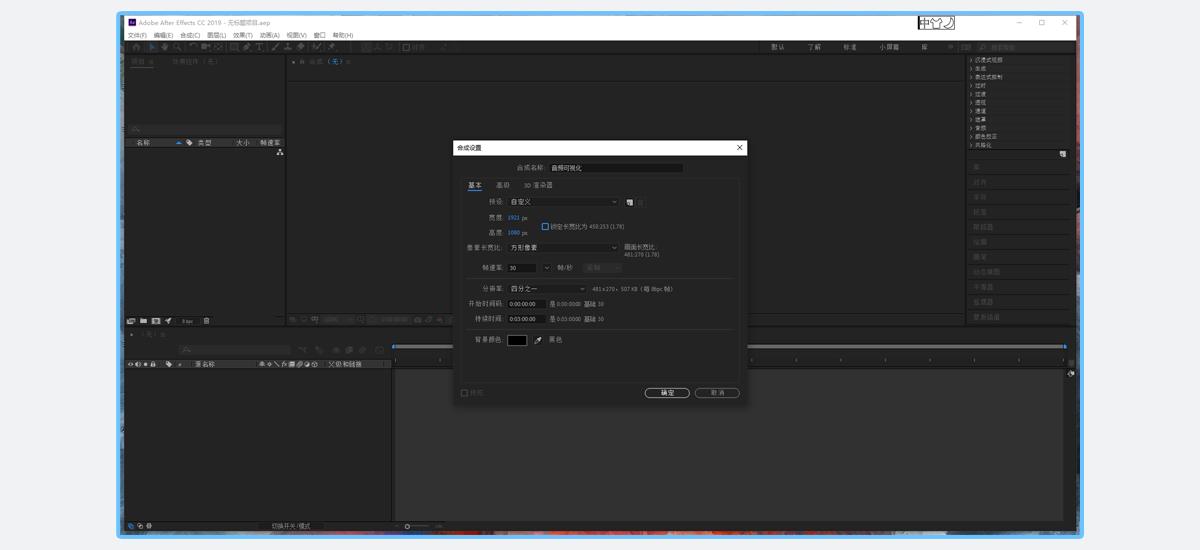
Task: Open the frame rate arrow dropdown next to 30
Action: click(x=547, y=268)
